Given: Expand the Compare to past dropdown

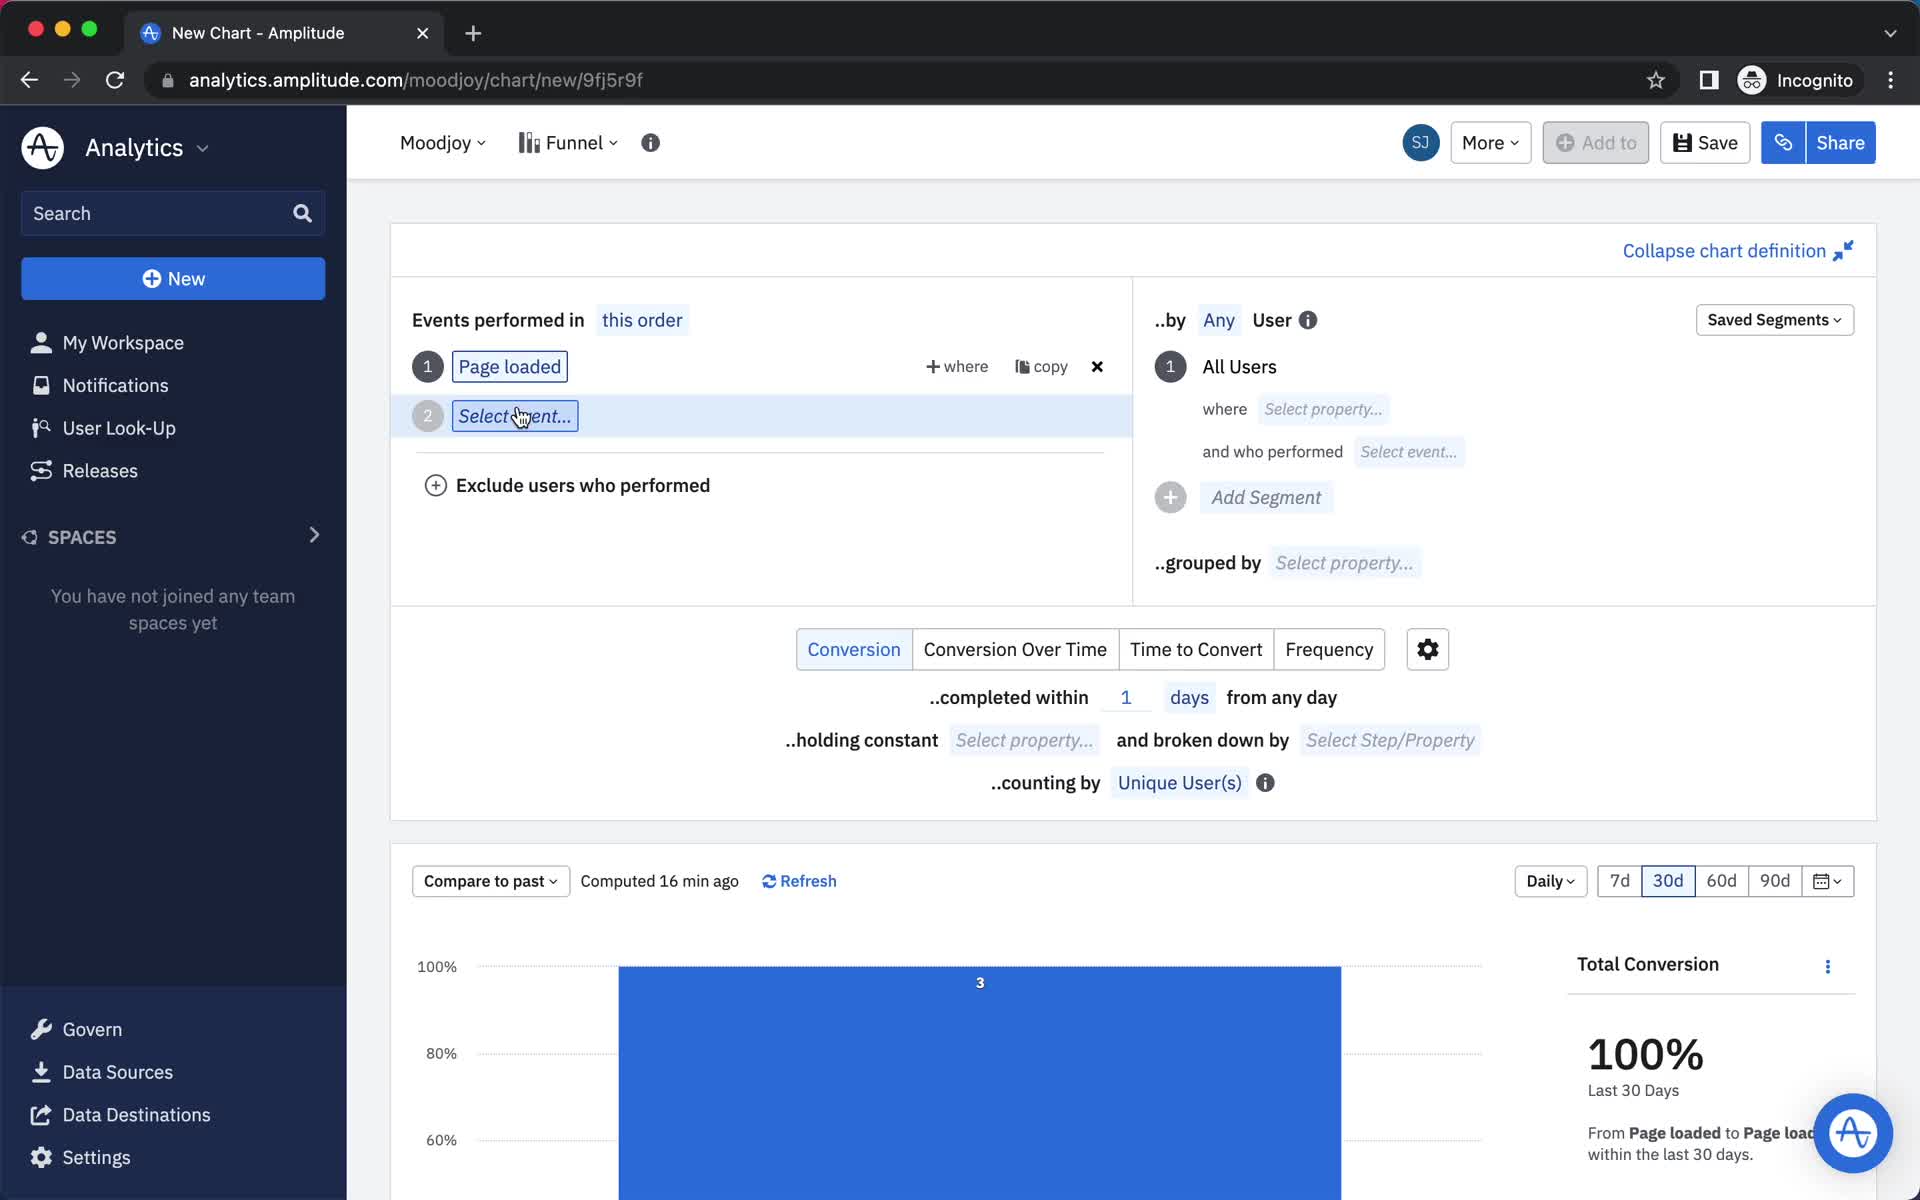Looking at the screenshot, I should (488, 881).
